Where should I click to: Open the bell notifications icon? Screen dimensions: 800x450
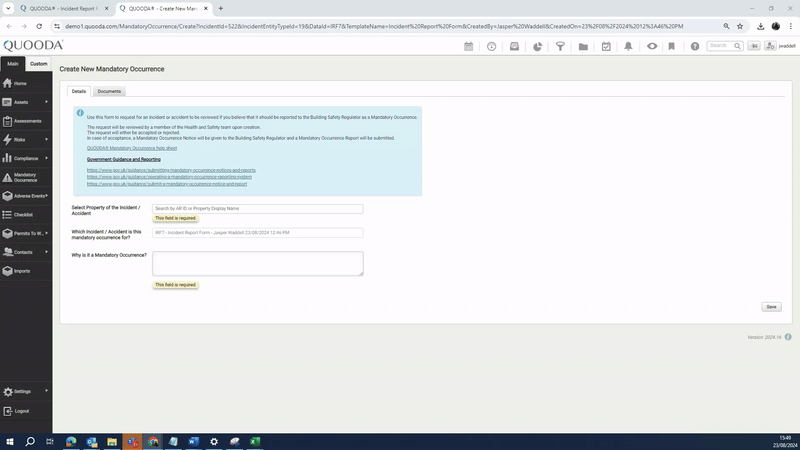(629, 46)
